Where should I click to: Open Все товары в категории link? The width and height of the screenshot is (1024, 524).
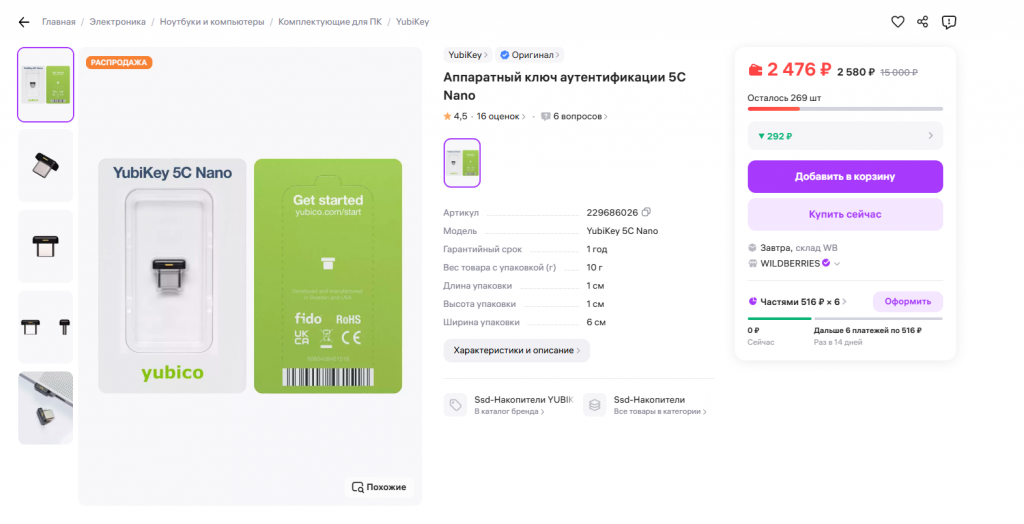(x=660, y=412)
